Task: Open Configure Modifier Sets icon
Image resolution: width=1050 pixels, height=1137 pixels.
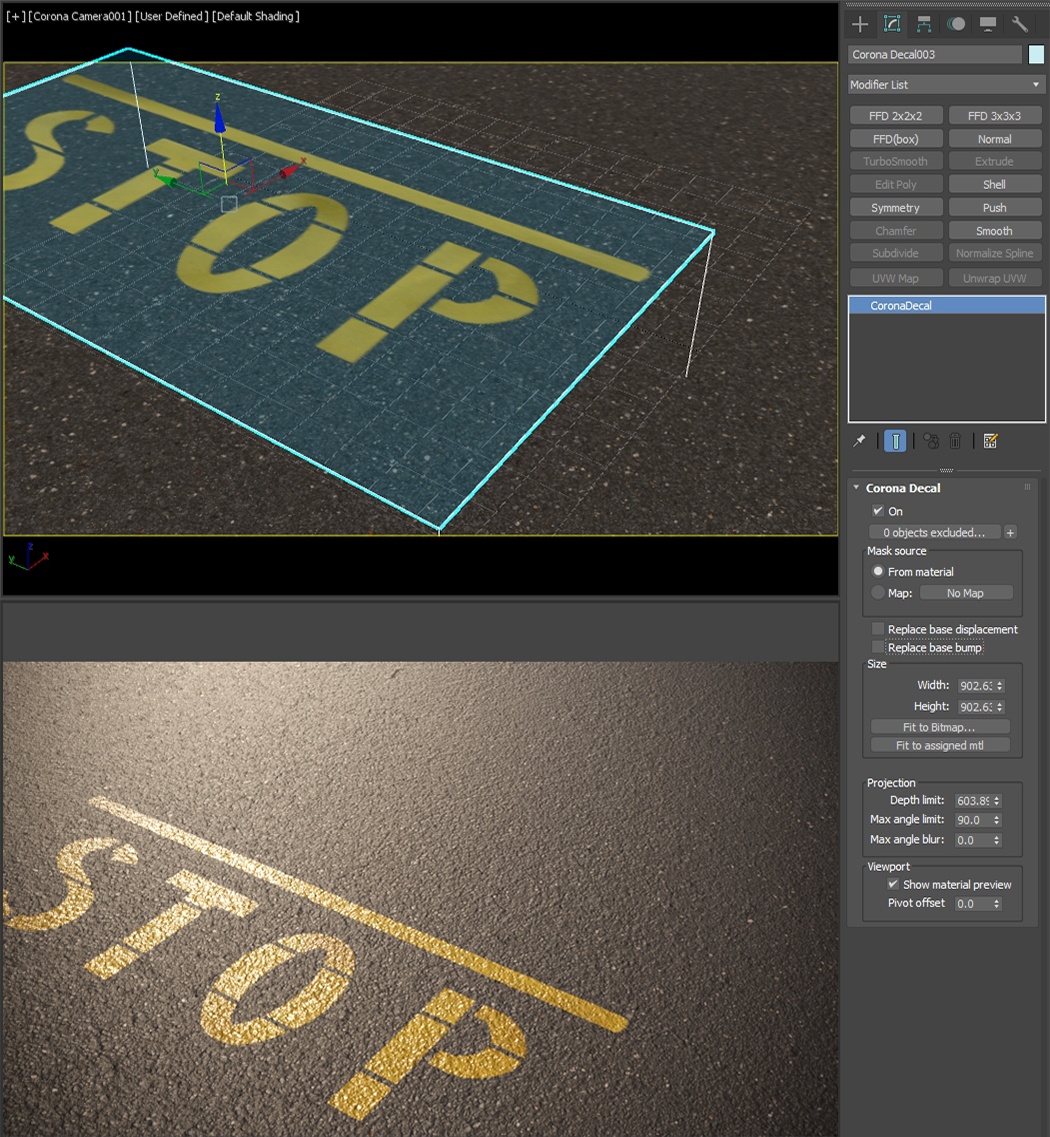Action: point(991,441)
